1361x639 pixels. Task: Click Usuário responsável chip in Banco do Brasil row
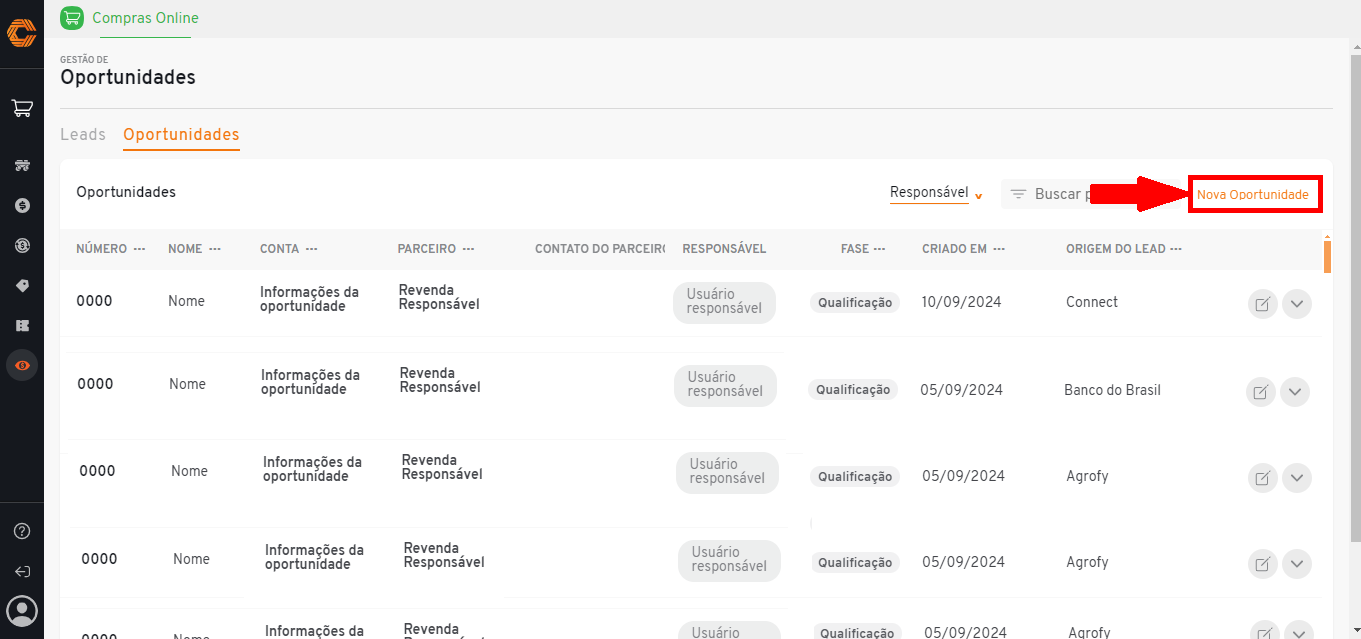click(x=726, y=384)
